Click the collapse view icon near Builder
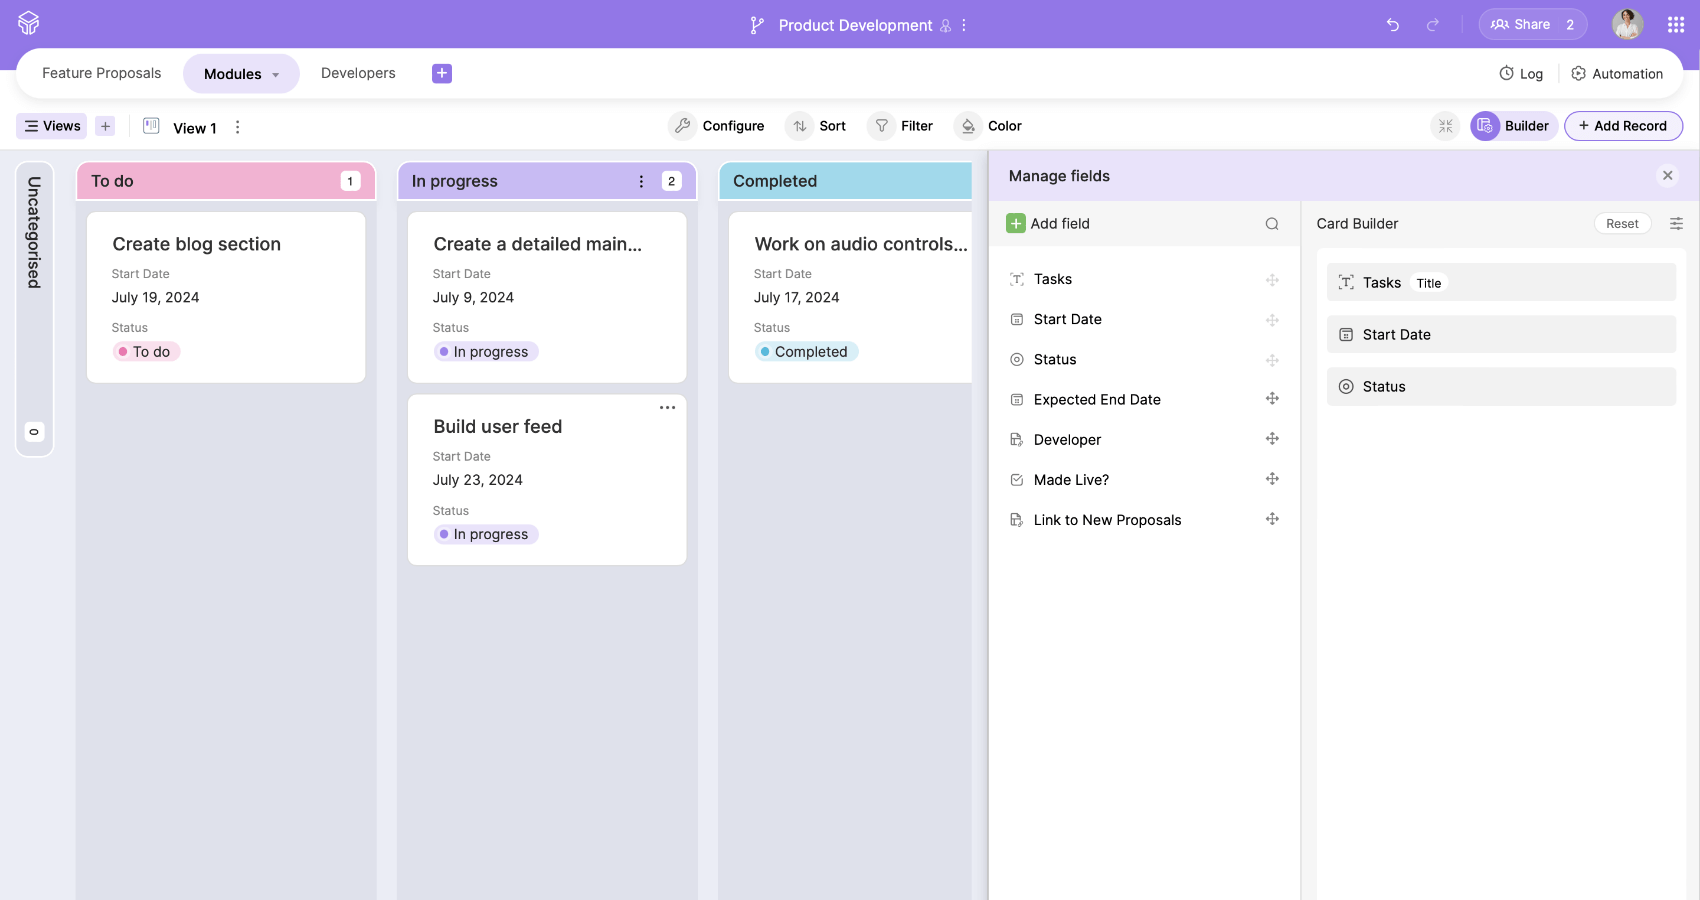 [1445, 126]
